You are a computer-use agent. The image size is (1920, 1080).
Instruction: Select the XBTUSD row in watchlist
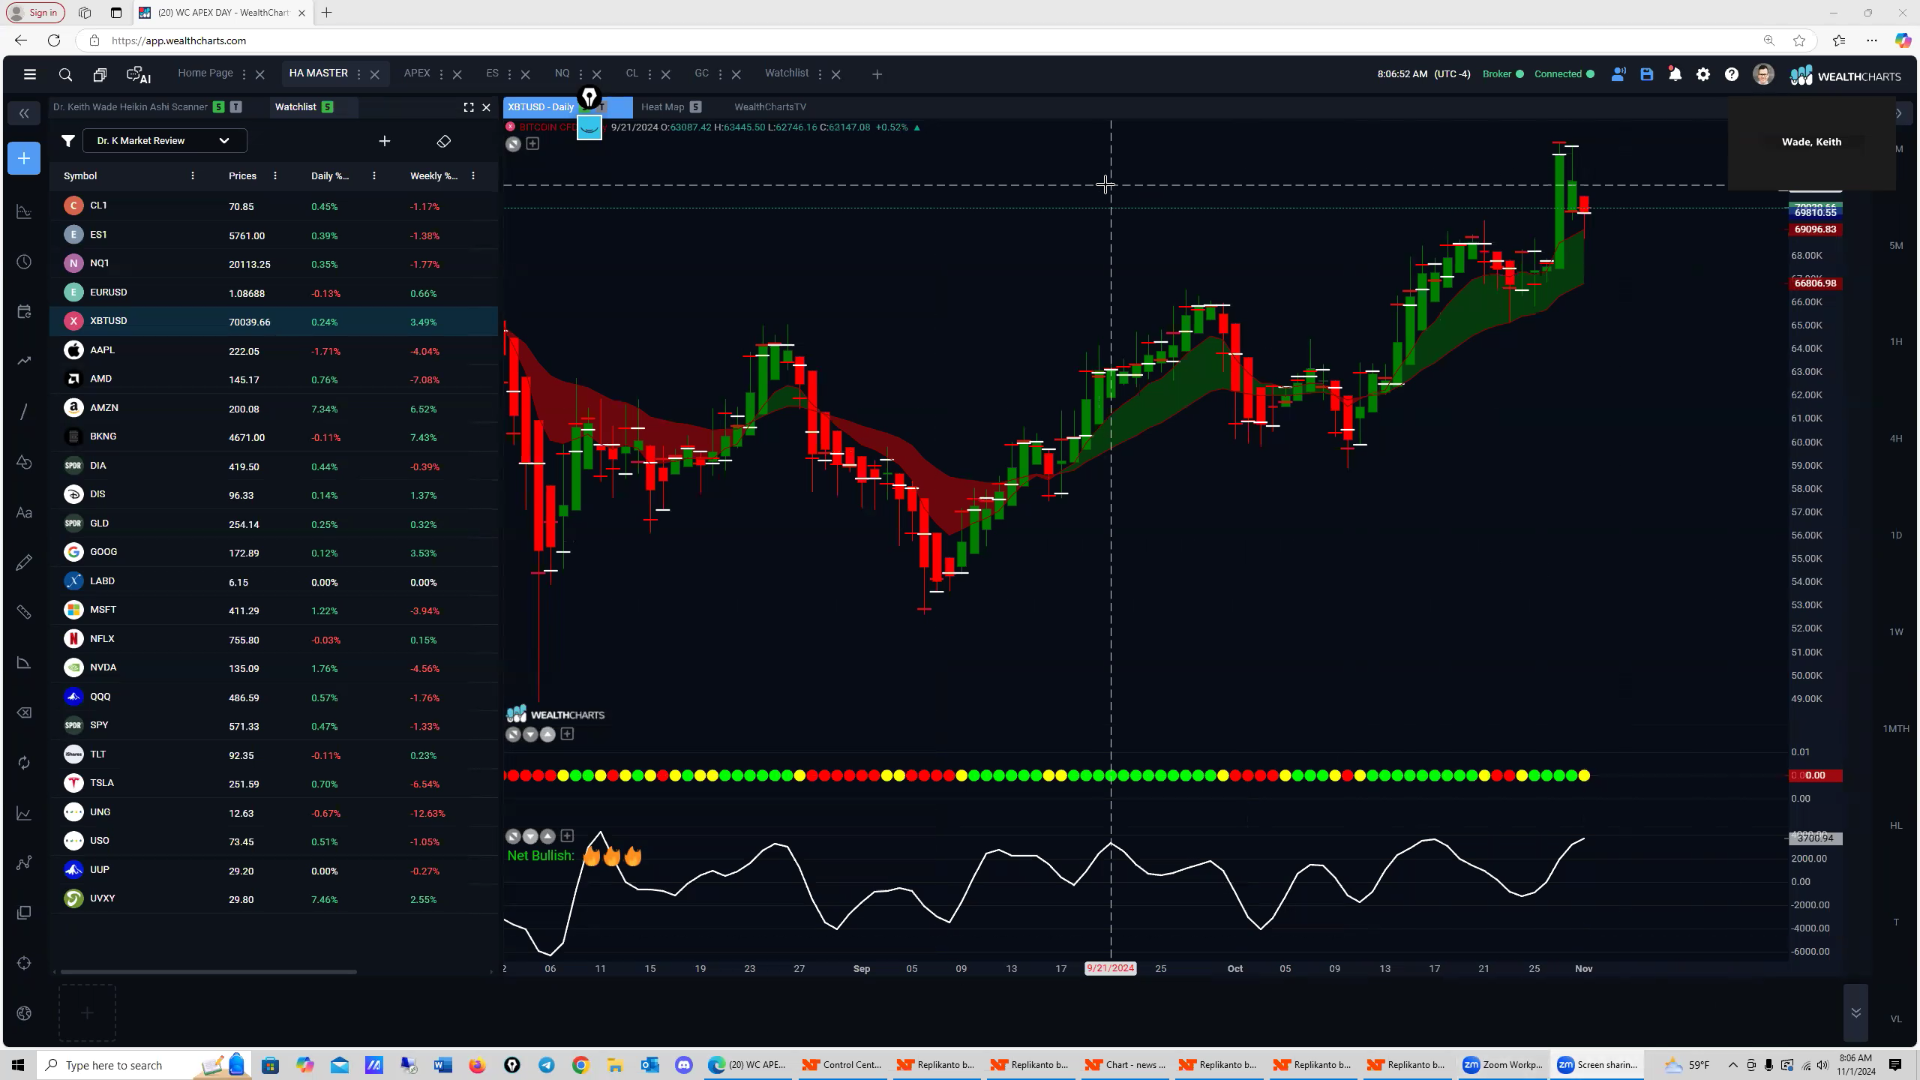click(274, 321)
